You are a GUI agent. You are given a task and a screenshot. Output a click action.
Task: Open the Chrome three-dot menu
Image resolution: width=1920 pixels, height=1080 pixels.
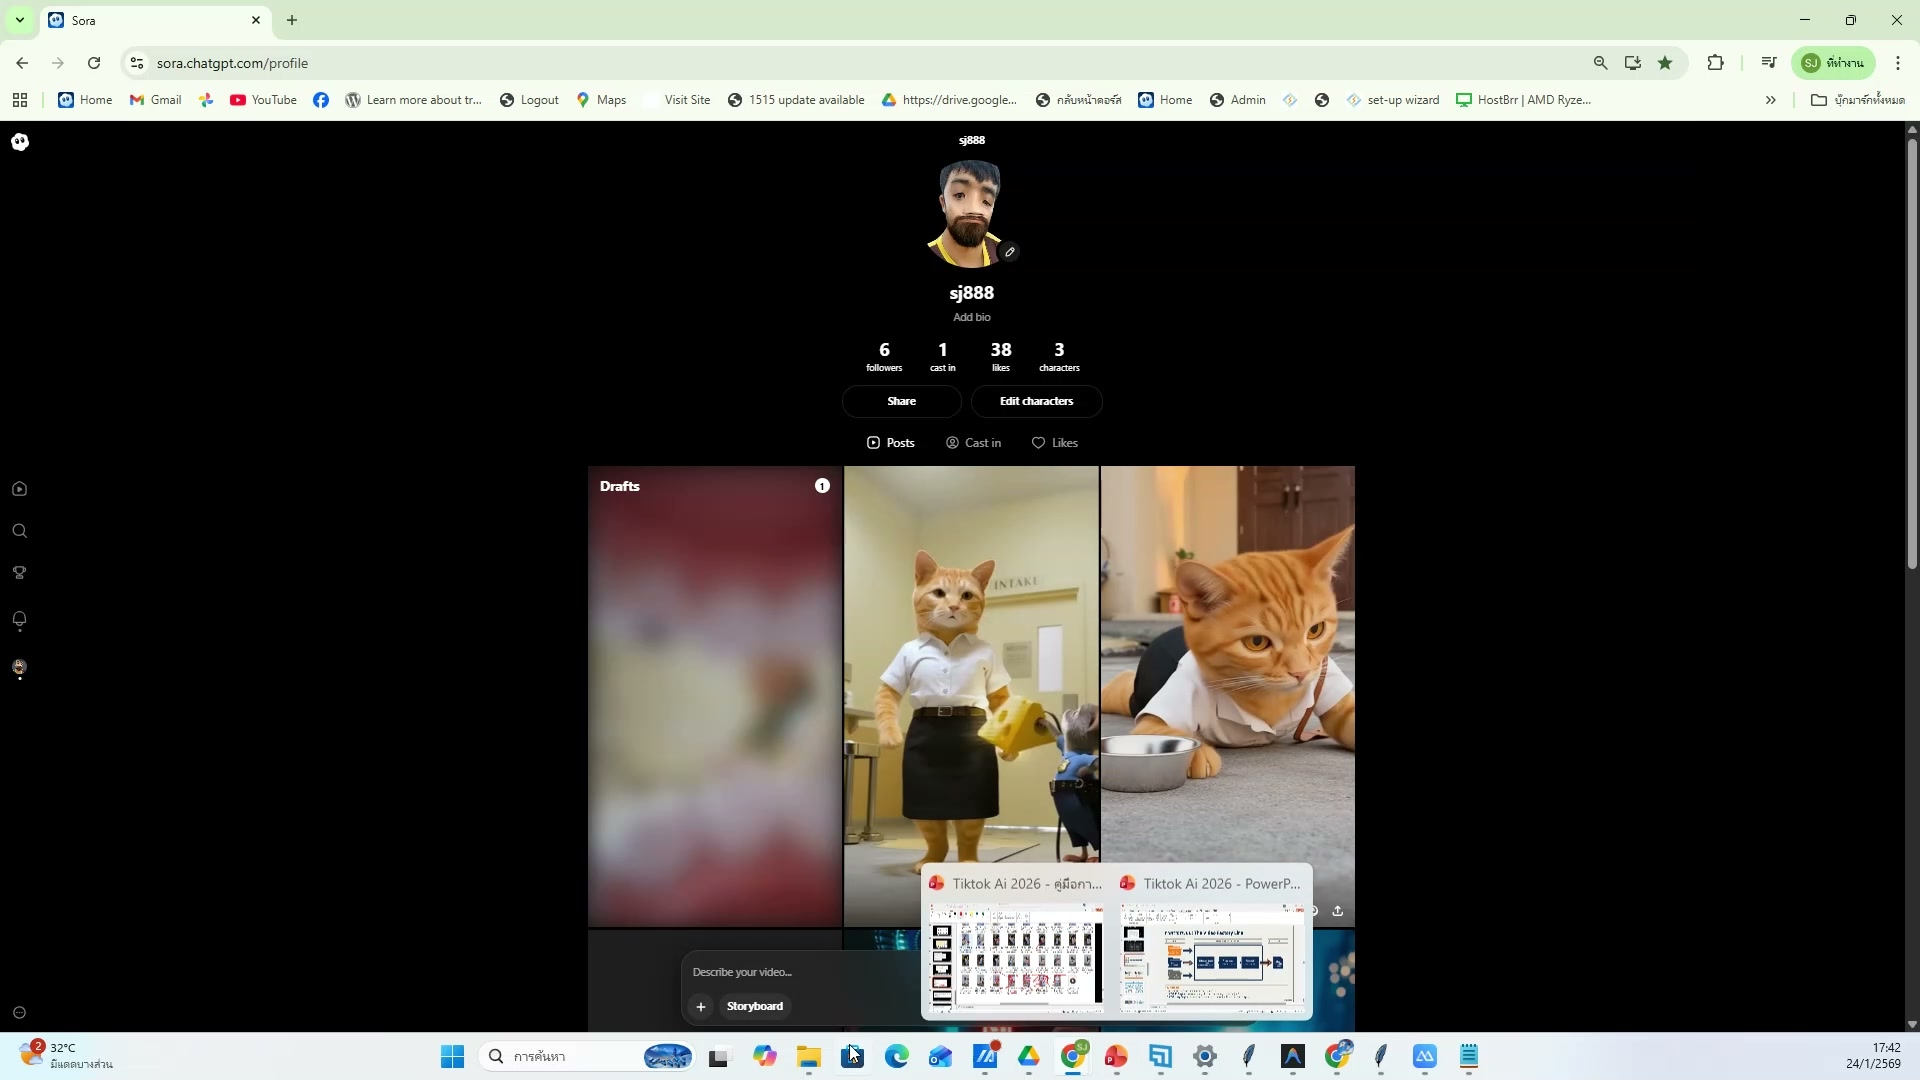pos(1897,63)
